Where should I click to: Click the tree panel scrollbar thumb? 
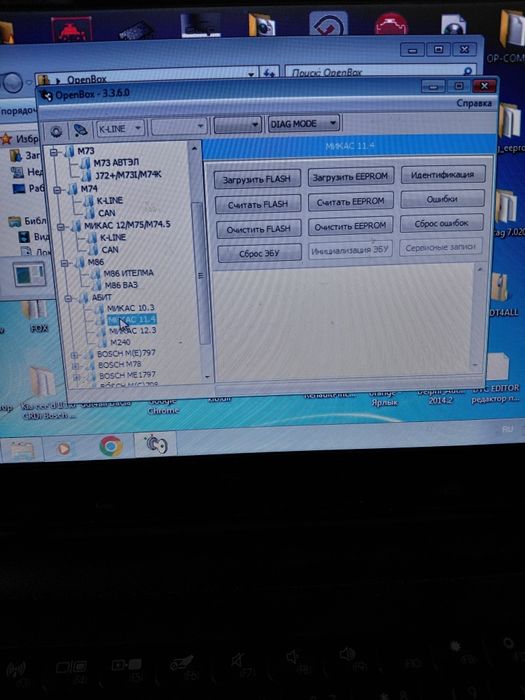[x=200, y=273]
